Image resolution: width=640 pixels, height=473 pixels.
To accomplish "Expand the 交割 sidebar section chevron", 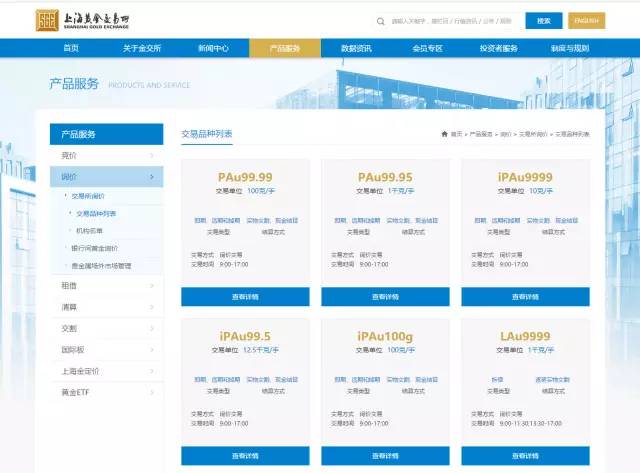I will (x=152, y=329).
